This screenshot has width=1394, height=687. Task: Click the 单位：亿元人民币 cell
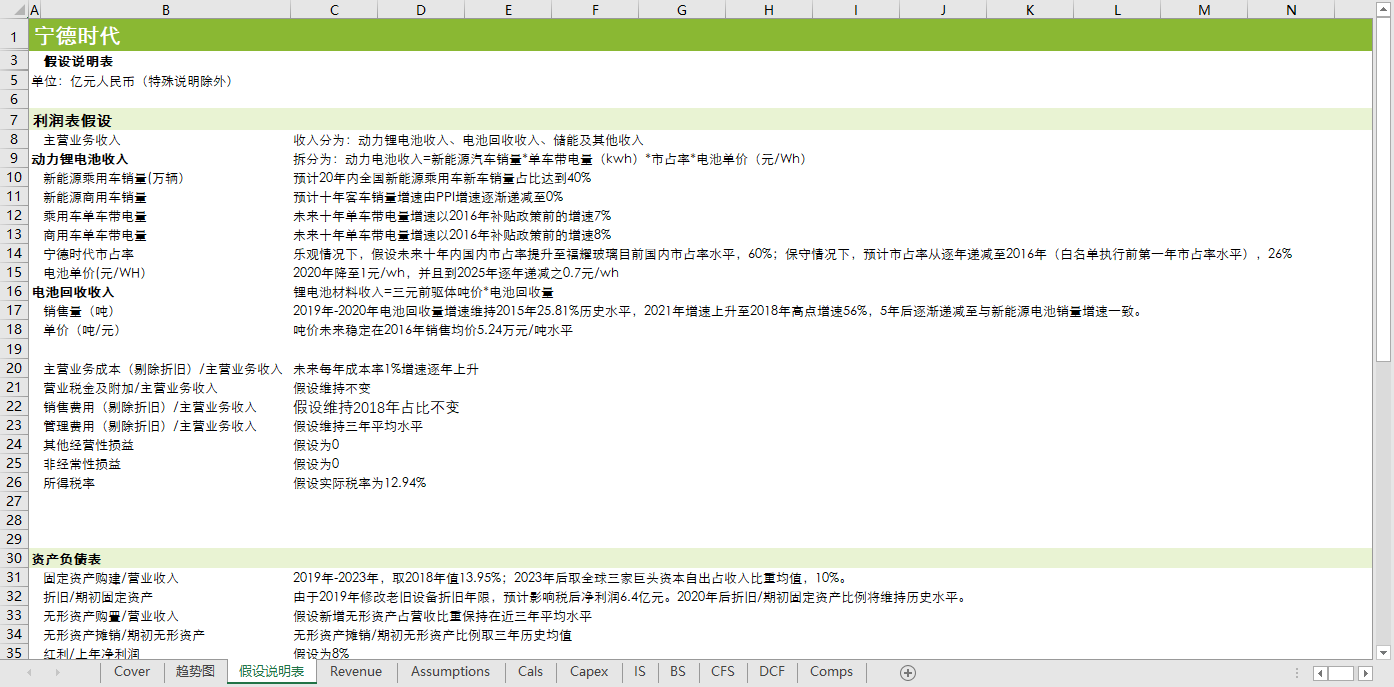(x=132, y=81)
